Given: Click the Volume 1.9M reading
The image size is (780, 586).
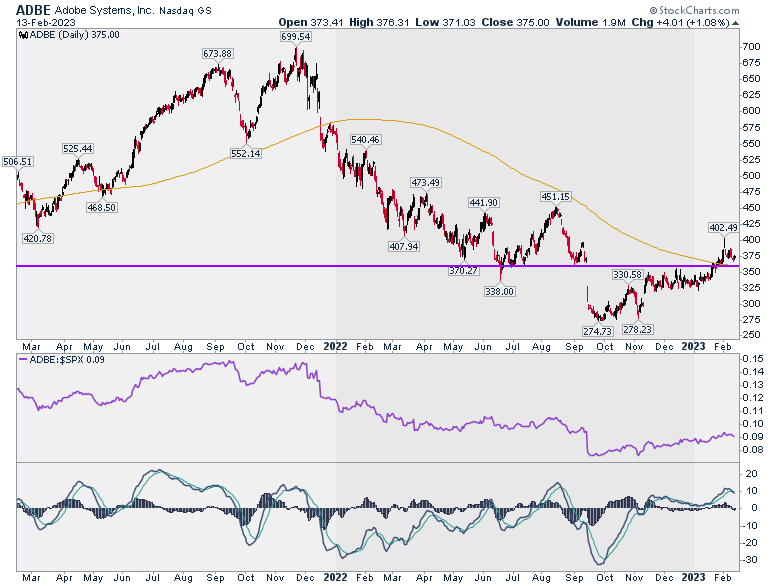Looking at the screenshot, I should (590, 23).
